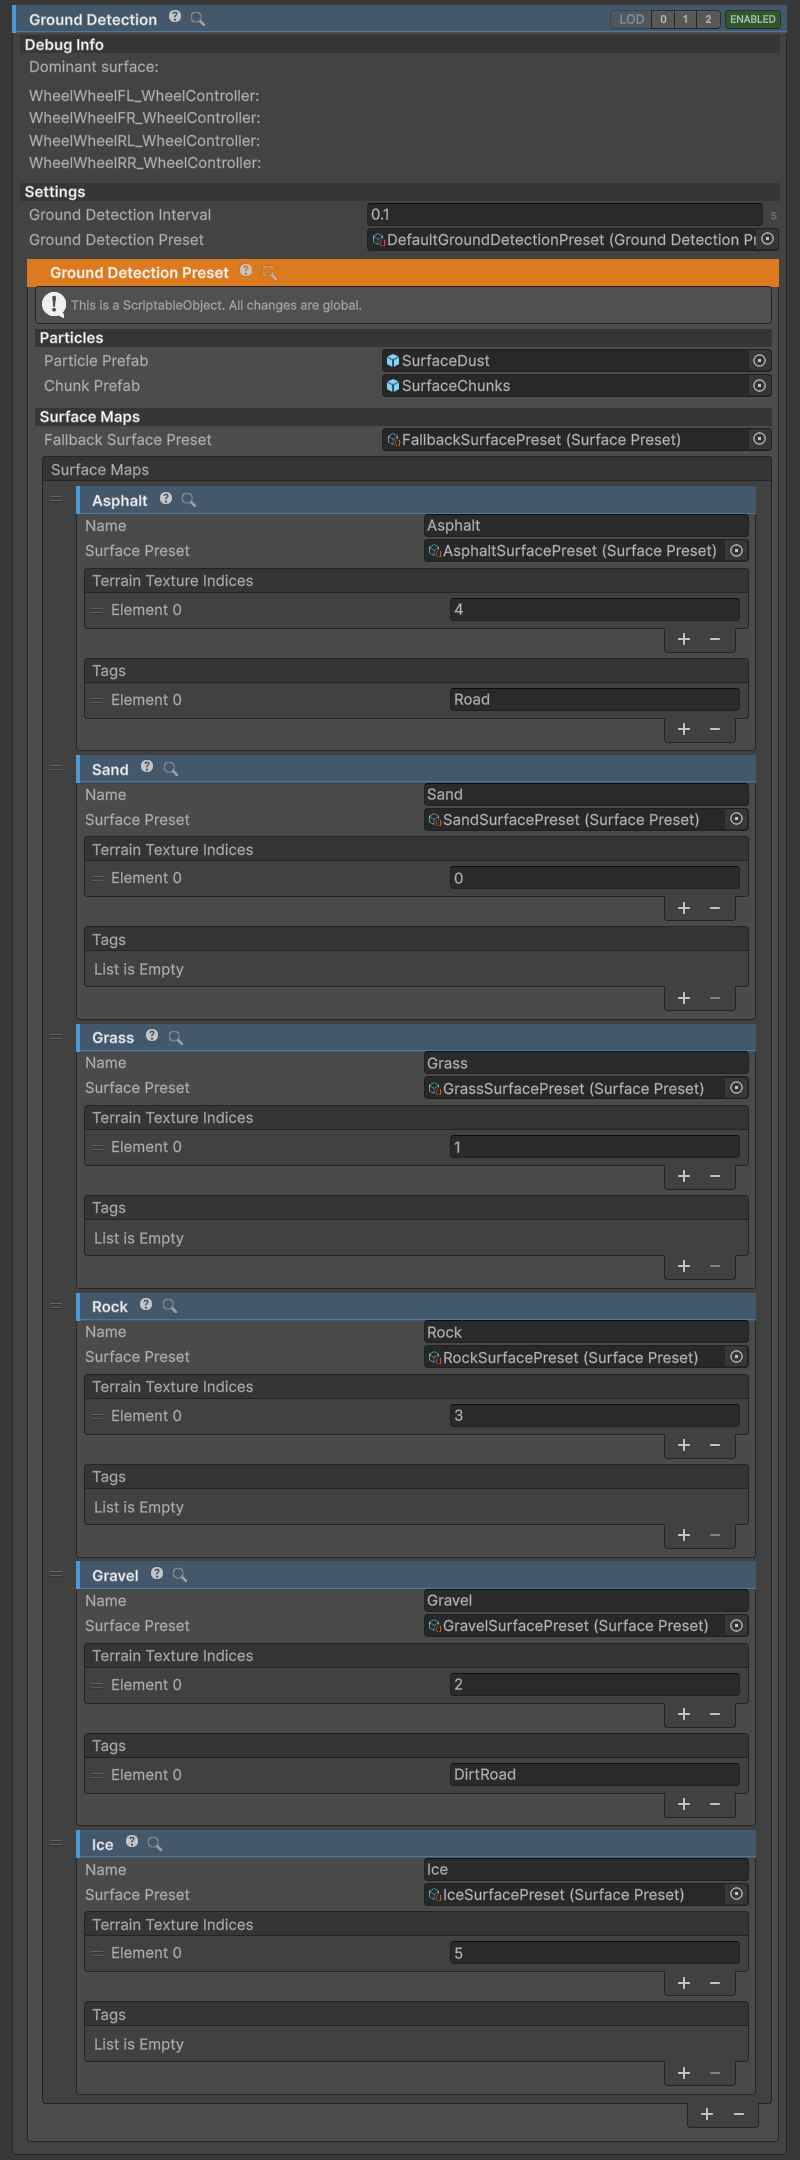Viewport: 800px width, 2160px height.
Task: Open object picker for SandSurfacePreset
Action: (x=737, y=819)
